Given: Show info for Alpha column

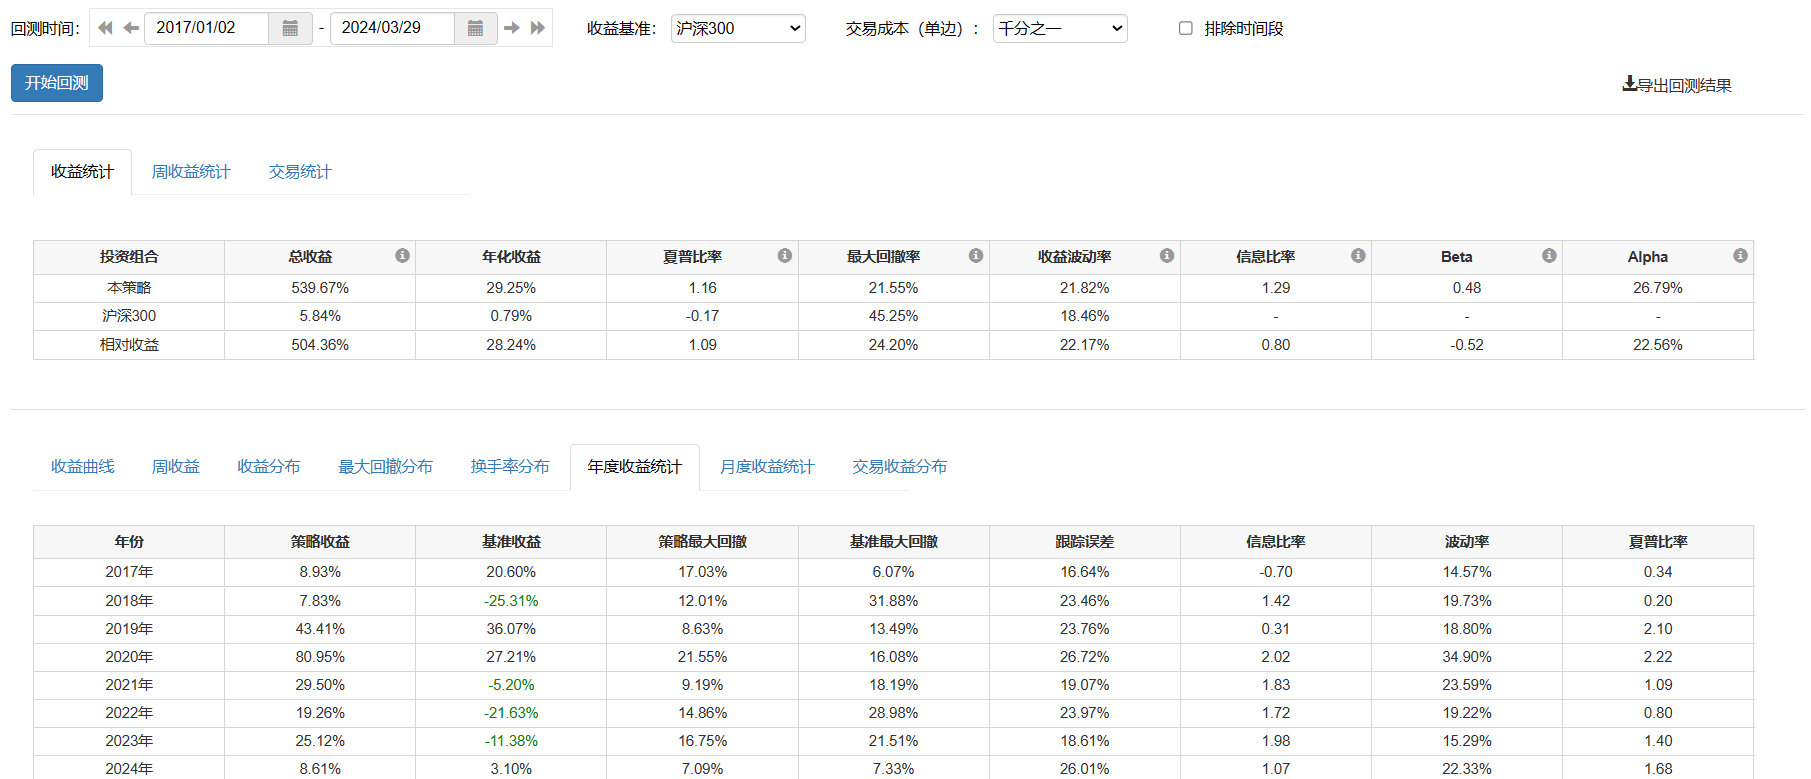Looking at the screenshot, I should coord(1740,256).
